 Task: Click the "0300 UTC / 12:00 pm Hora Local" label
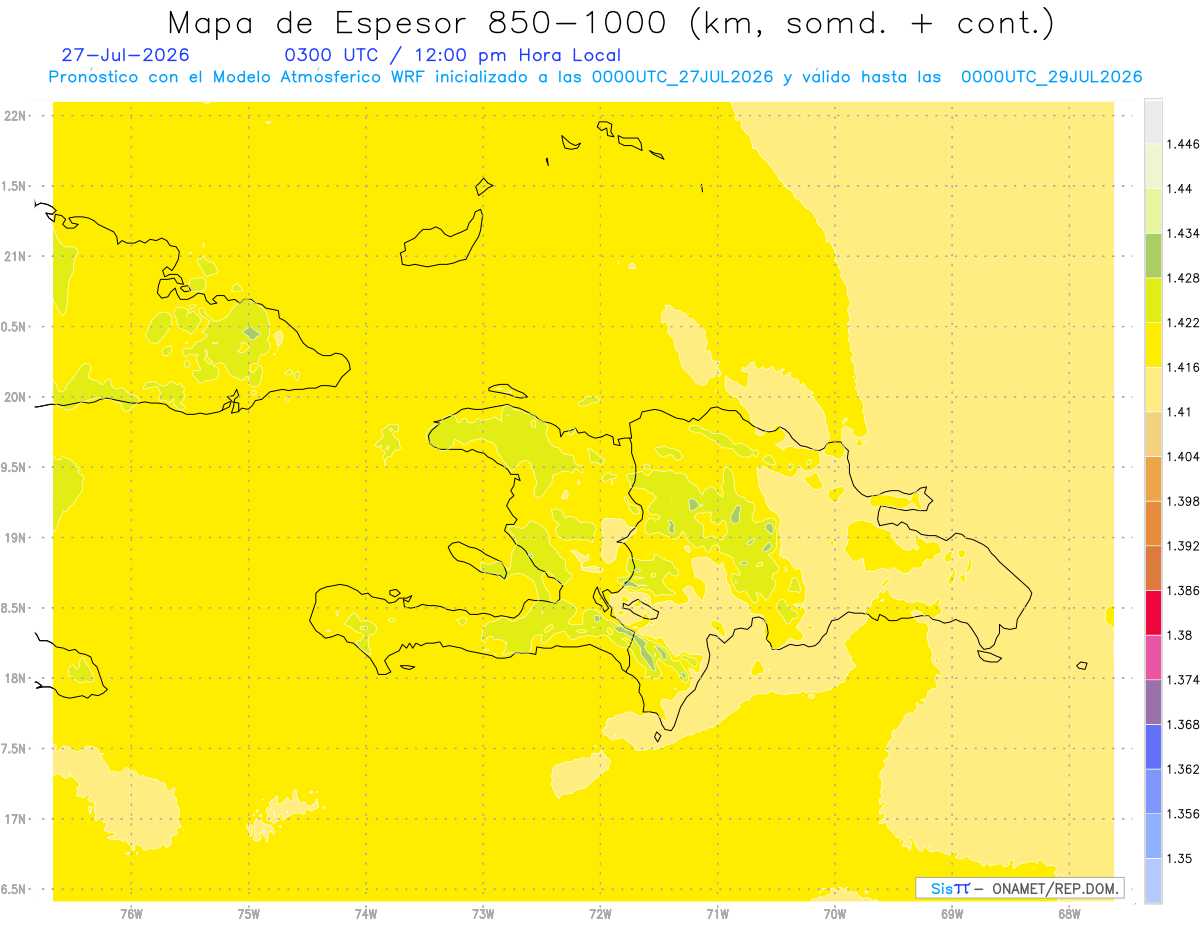point(452,56)
